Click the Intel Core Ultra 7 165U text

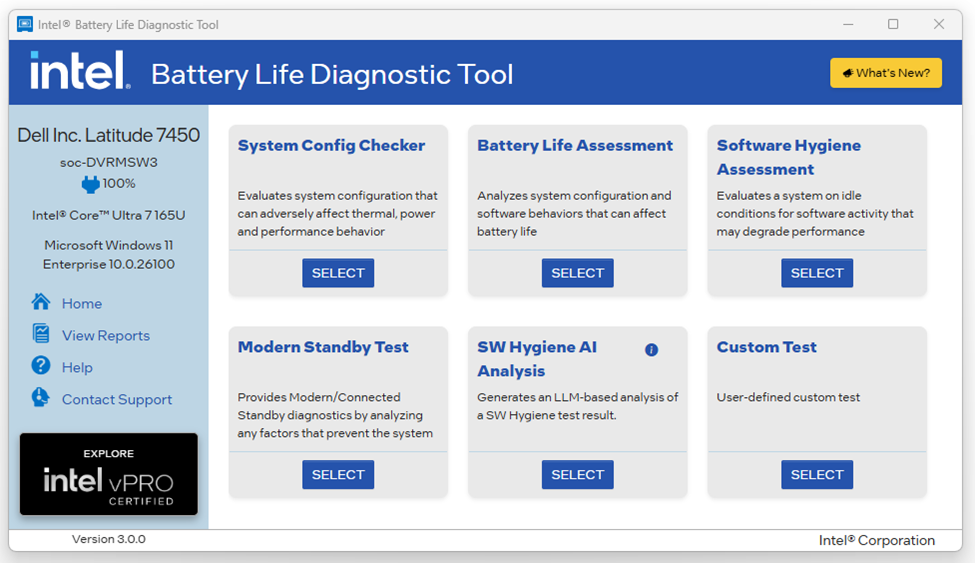point(109,215)
